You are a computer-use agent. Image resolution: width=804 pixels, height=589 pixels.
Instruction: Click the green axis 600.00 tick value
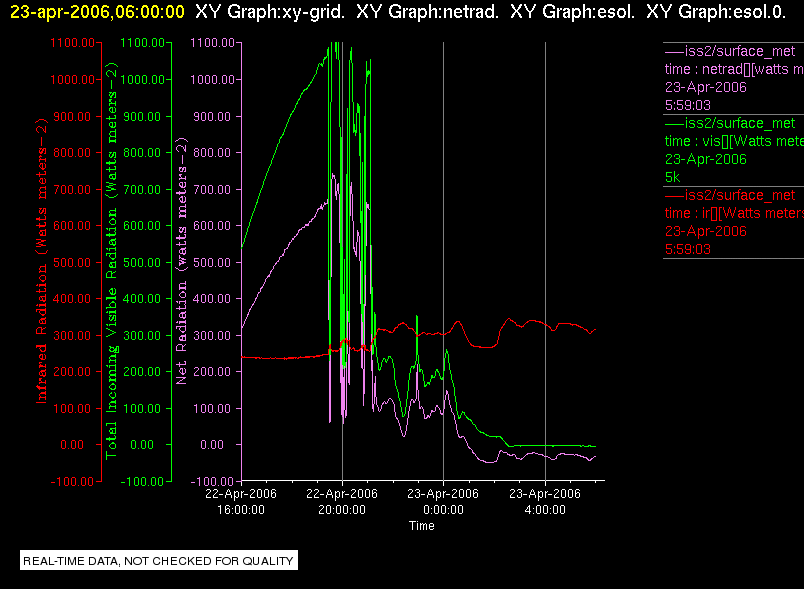click(x=143, y=226)
